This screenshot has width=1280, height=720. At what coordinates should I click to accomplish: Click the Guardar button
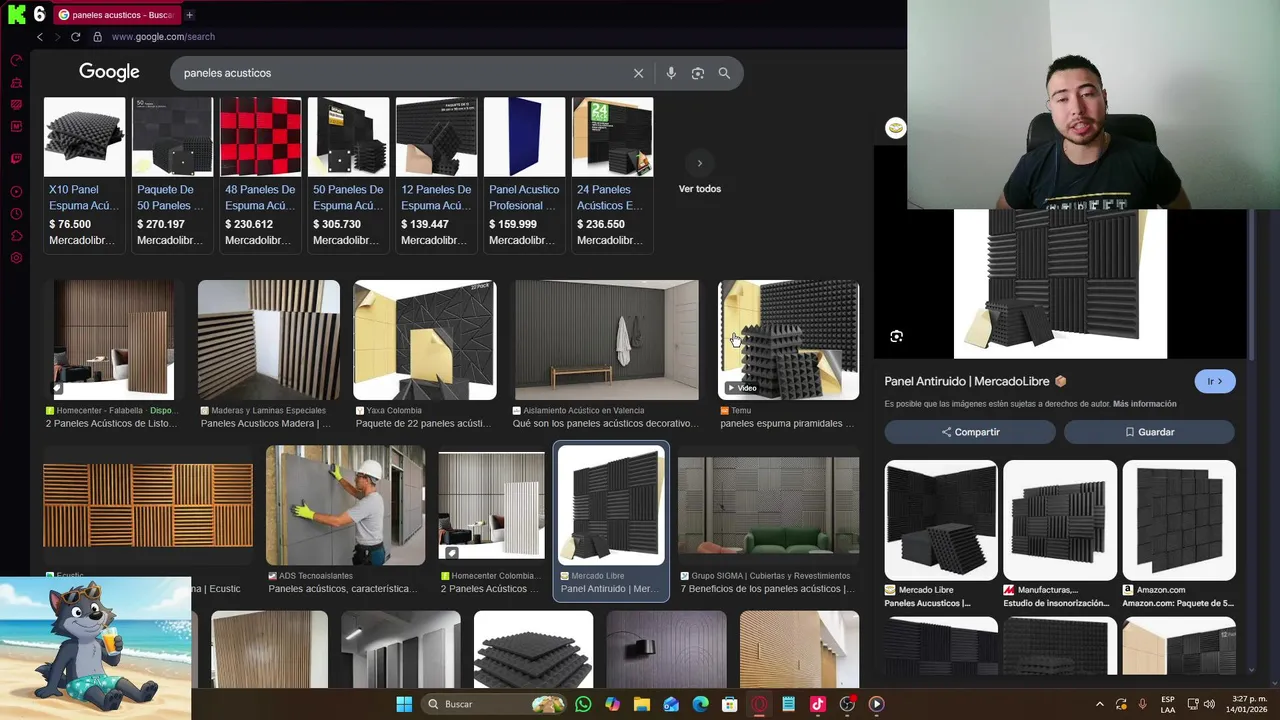1149,432
